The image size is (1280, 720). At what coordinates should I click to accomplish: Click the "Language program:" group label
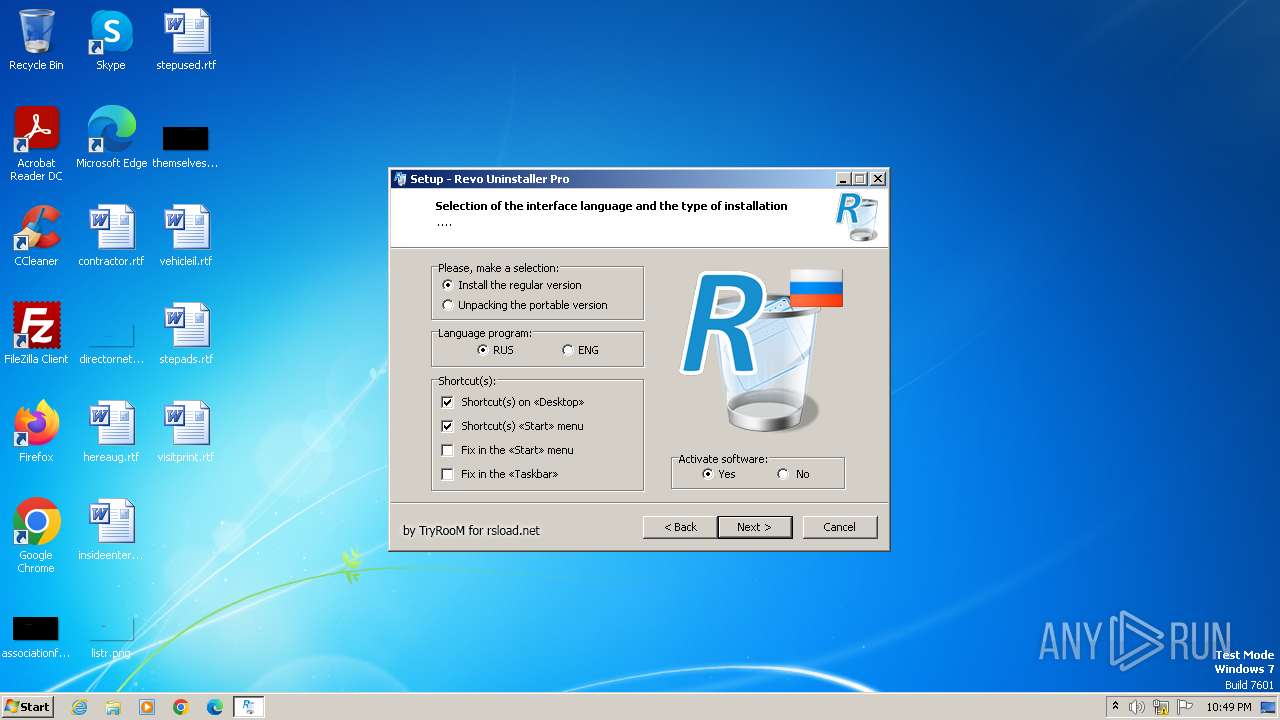click(484, 333)
